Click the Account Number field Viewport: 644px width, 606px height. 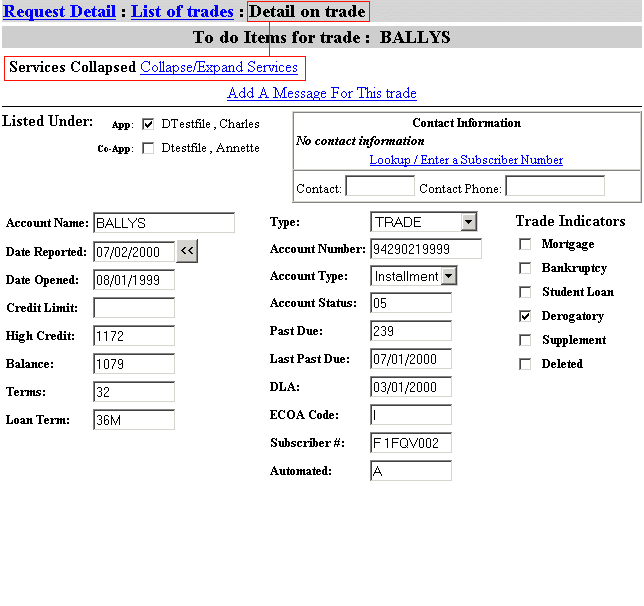point(426,249)
